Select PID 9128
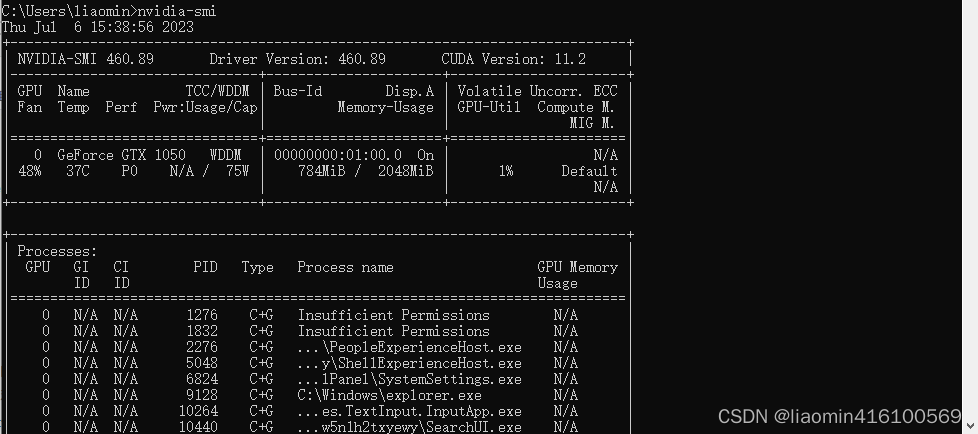 [x=202, y=396]
